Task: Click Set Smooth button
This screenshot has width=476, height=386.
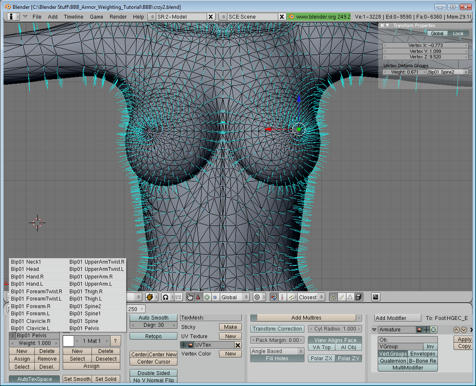Action: 77,379
